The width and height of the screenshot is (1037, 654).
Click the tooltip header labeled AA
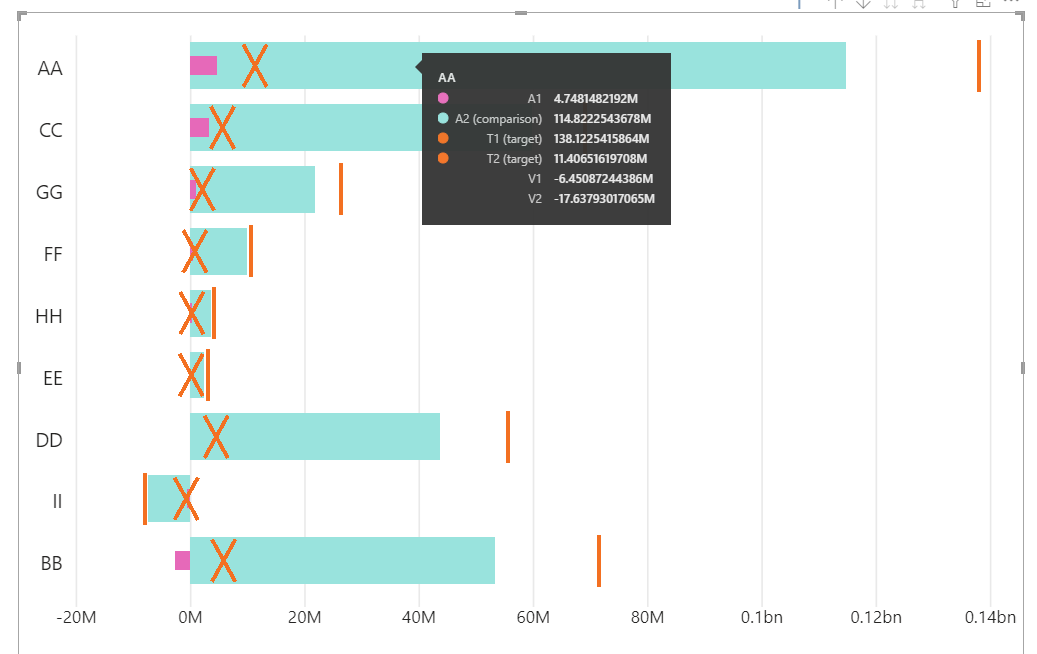[x=446, y=77]
